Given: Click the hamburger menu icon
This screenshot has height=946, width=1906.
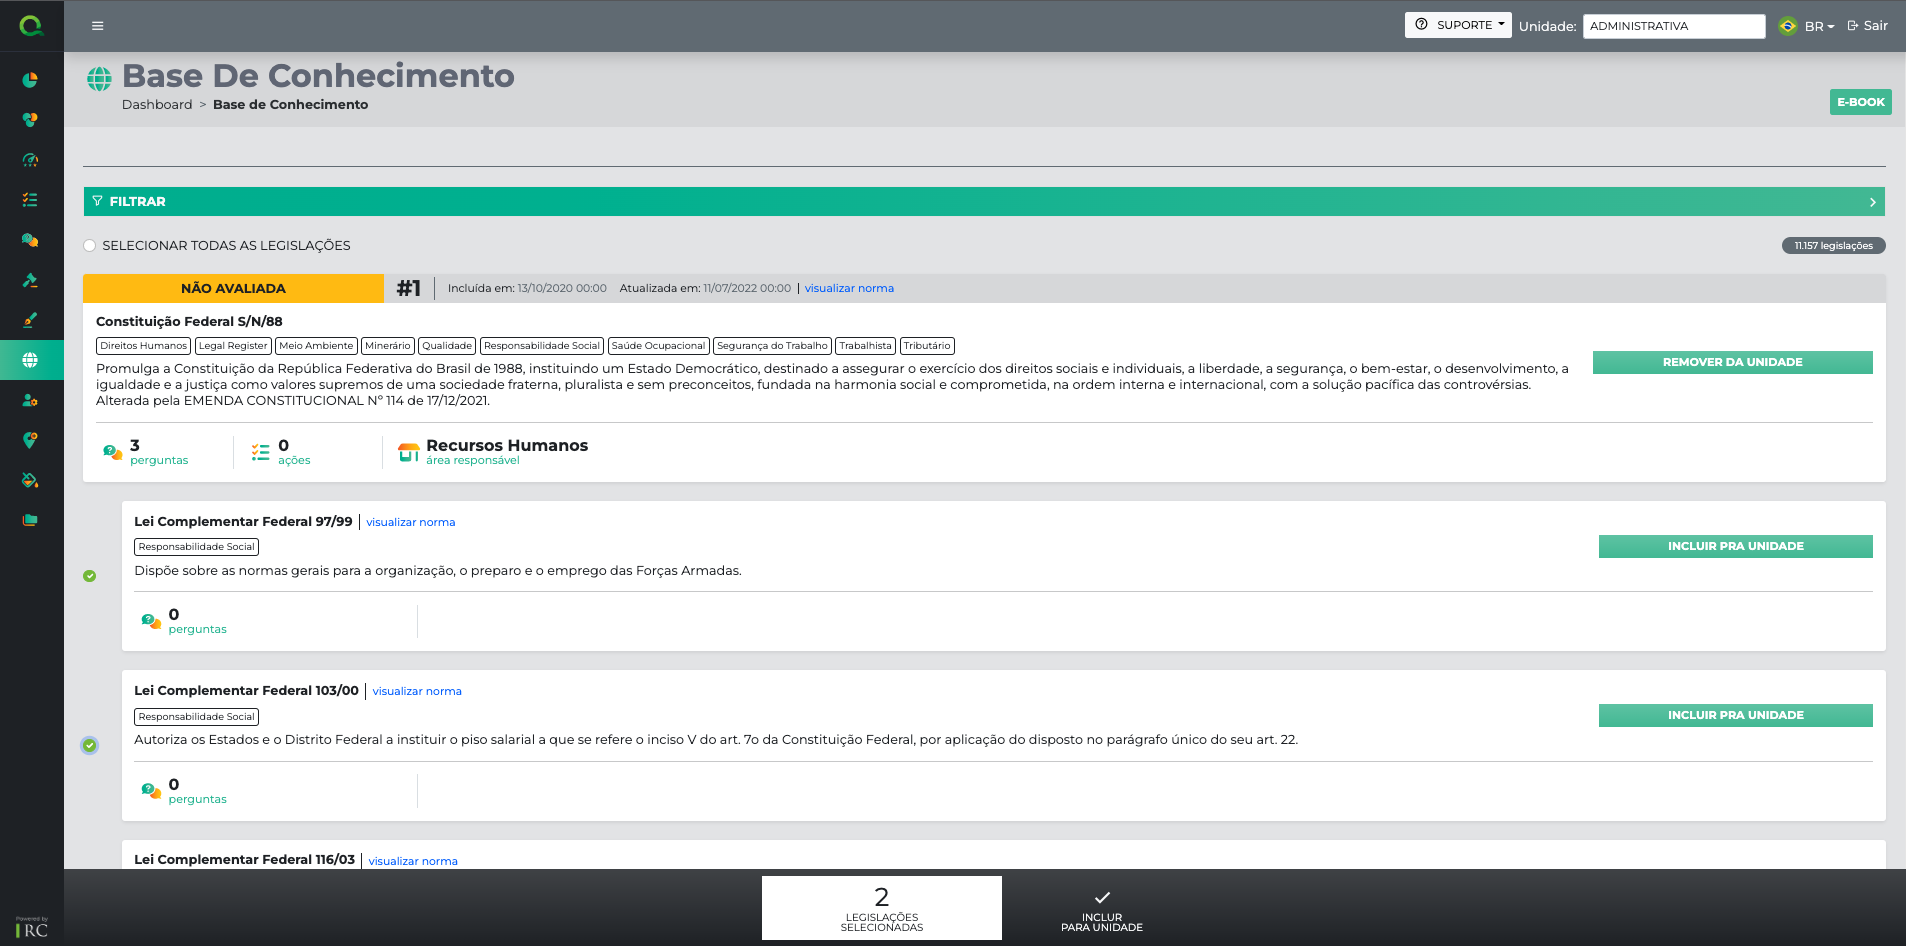Looking at the screenshot, I should pyautogui.click(x=98, y=26).
